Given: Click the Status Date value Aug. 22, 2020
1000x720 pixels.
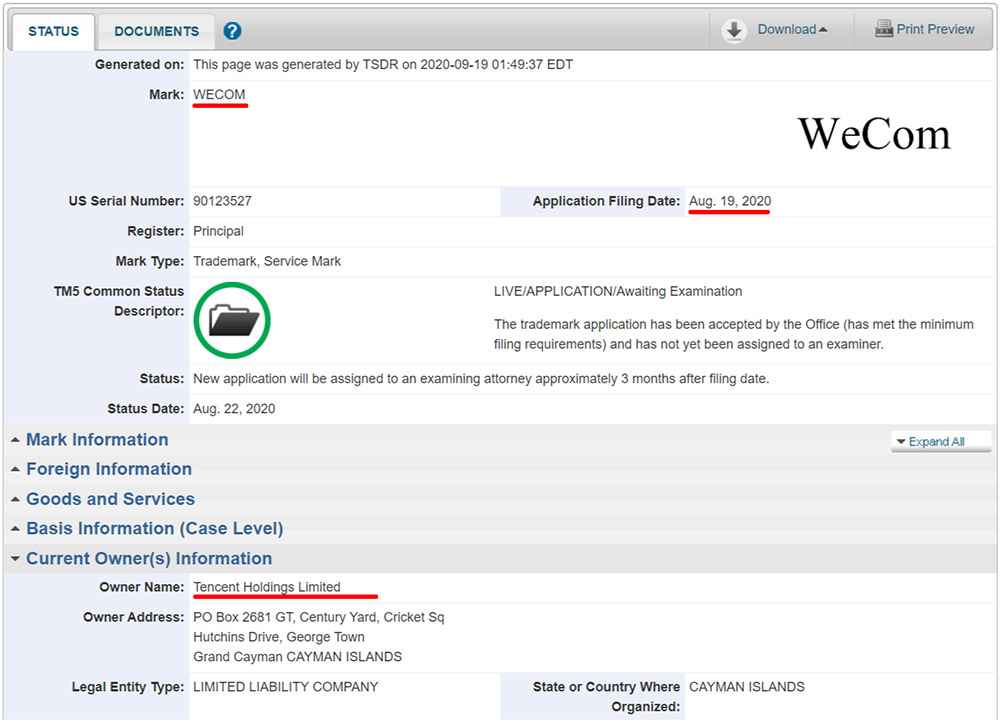Looking at the screenshot, I should click(x=234, y=409).
